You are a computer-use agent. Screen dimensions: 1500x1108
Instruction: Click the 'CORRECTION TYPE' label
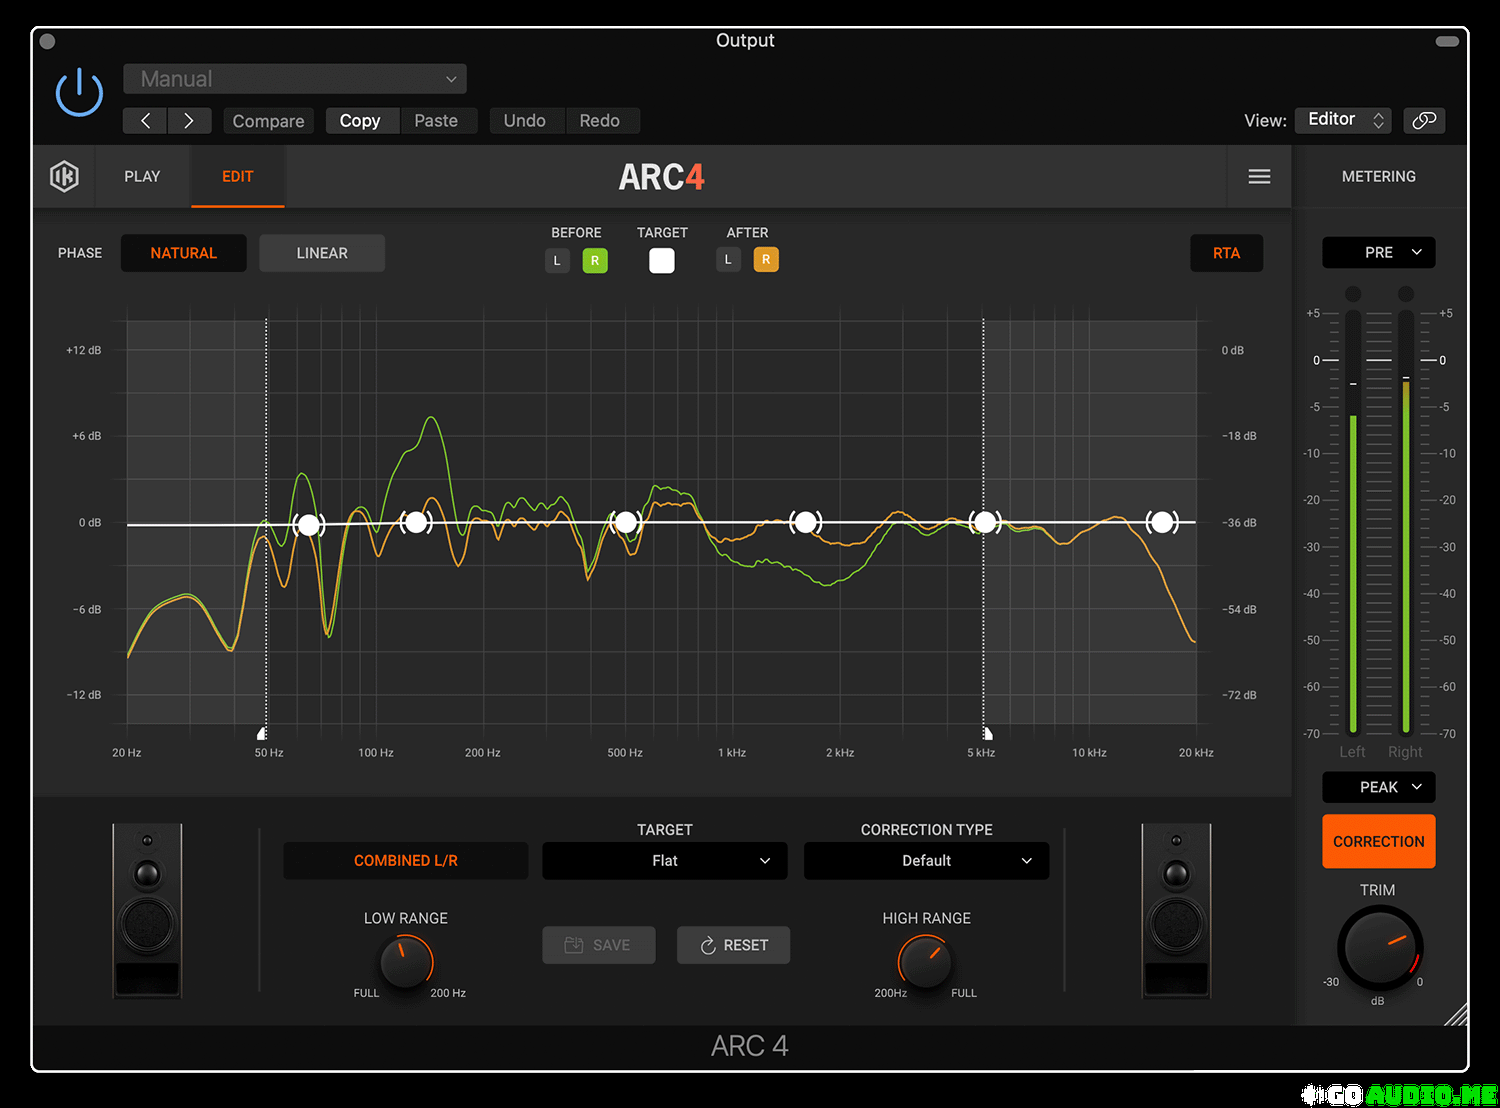pos(927,830)
